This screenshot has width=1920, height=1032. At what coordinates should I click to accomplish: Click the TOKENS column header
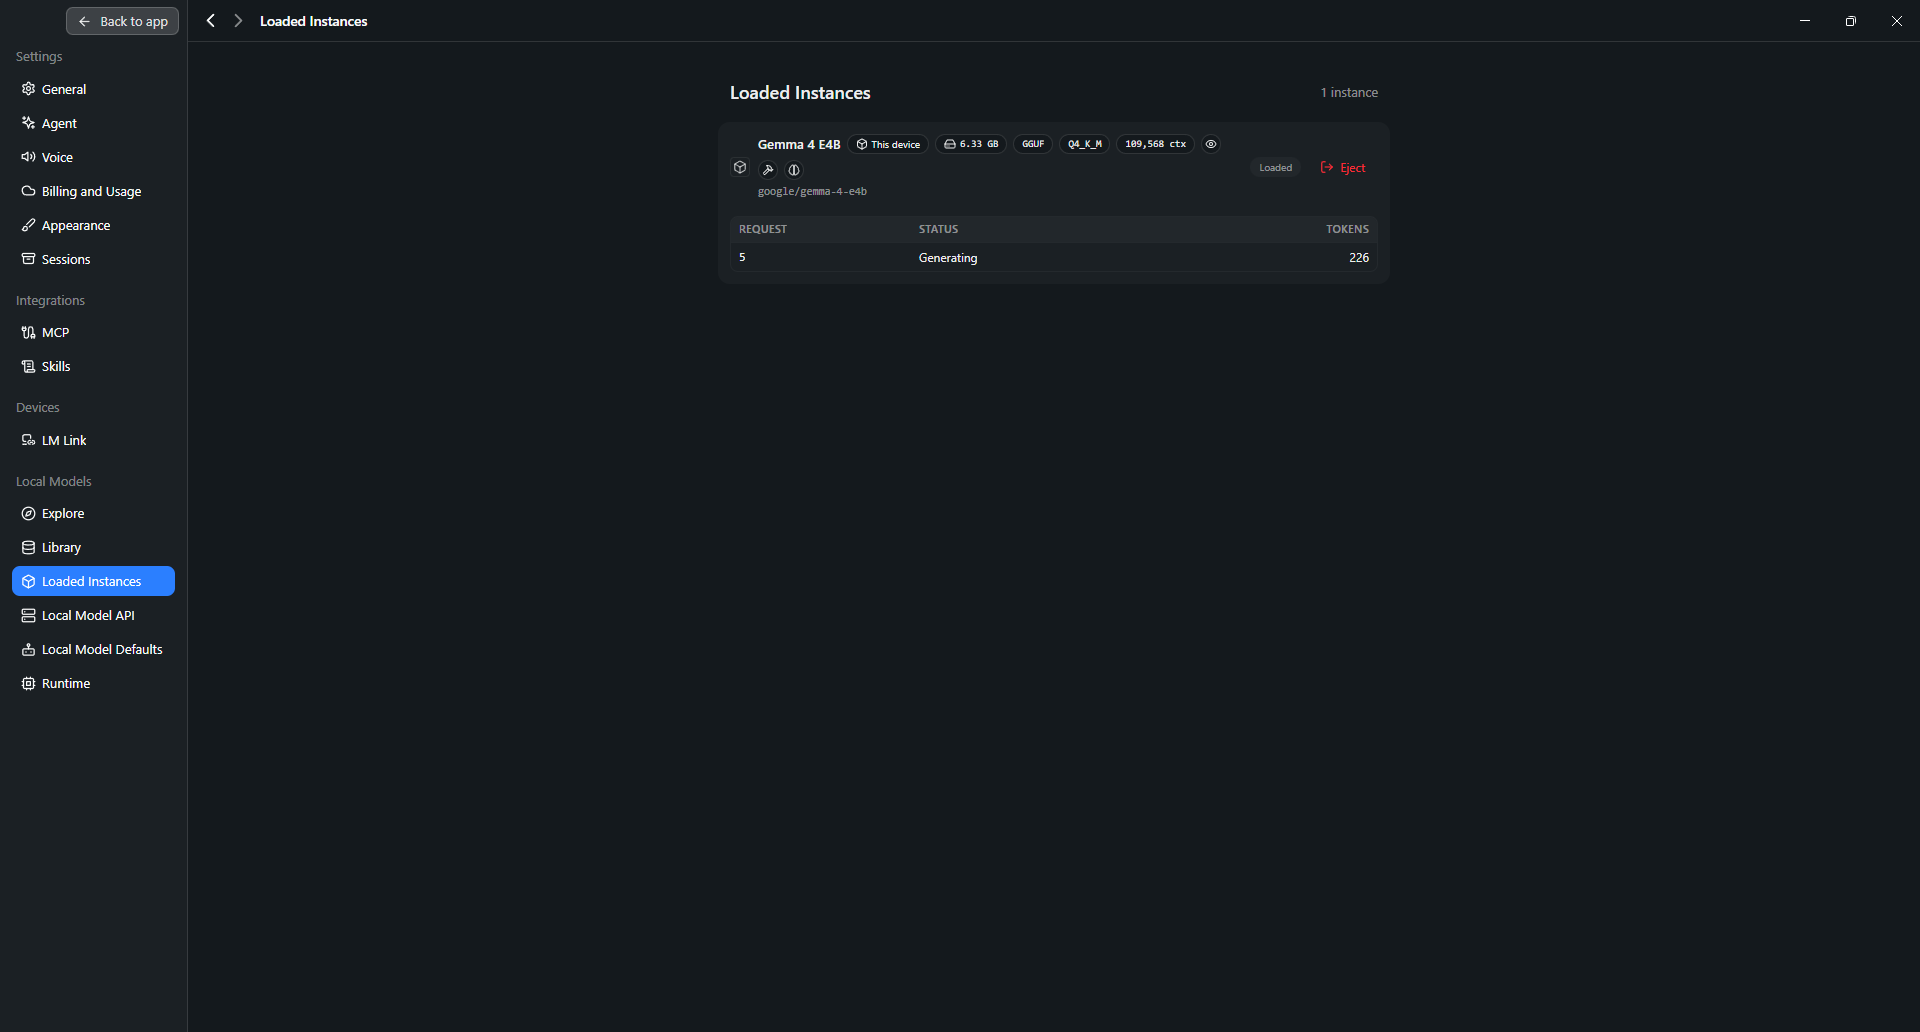coord(1347,229)
